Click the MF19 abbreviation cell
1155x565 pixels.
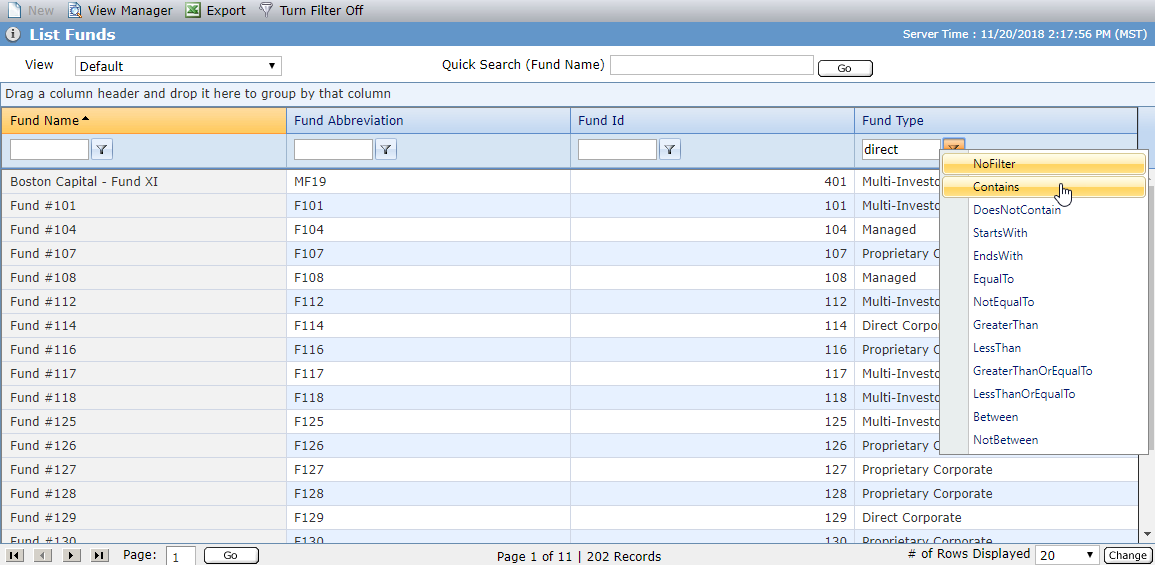(428, 181)
